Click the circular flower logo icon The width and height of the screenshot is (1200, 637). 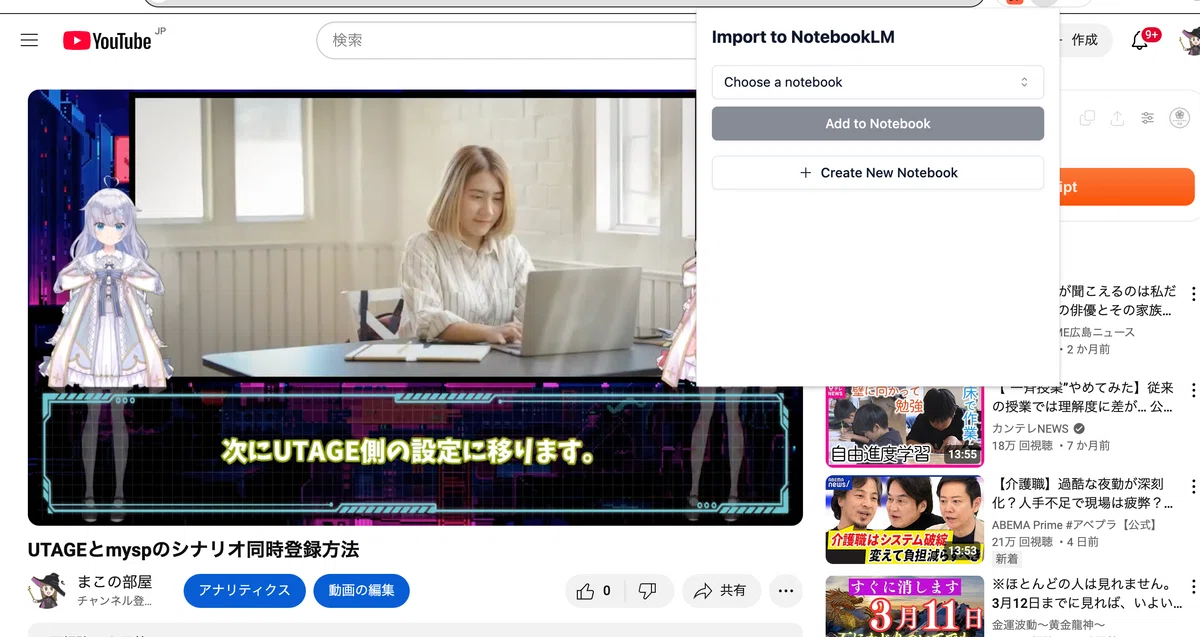tap(1178, 118)
